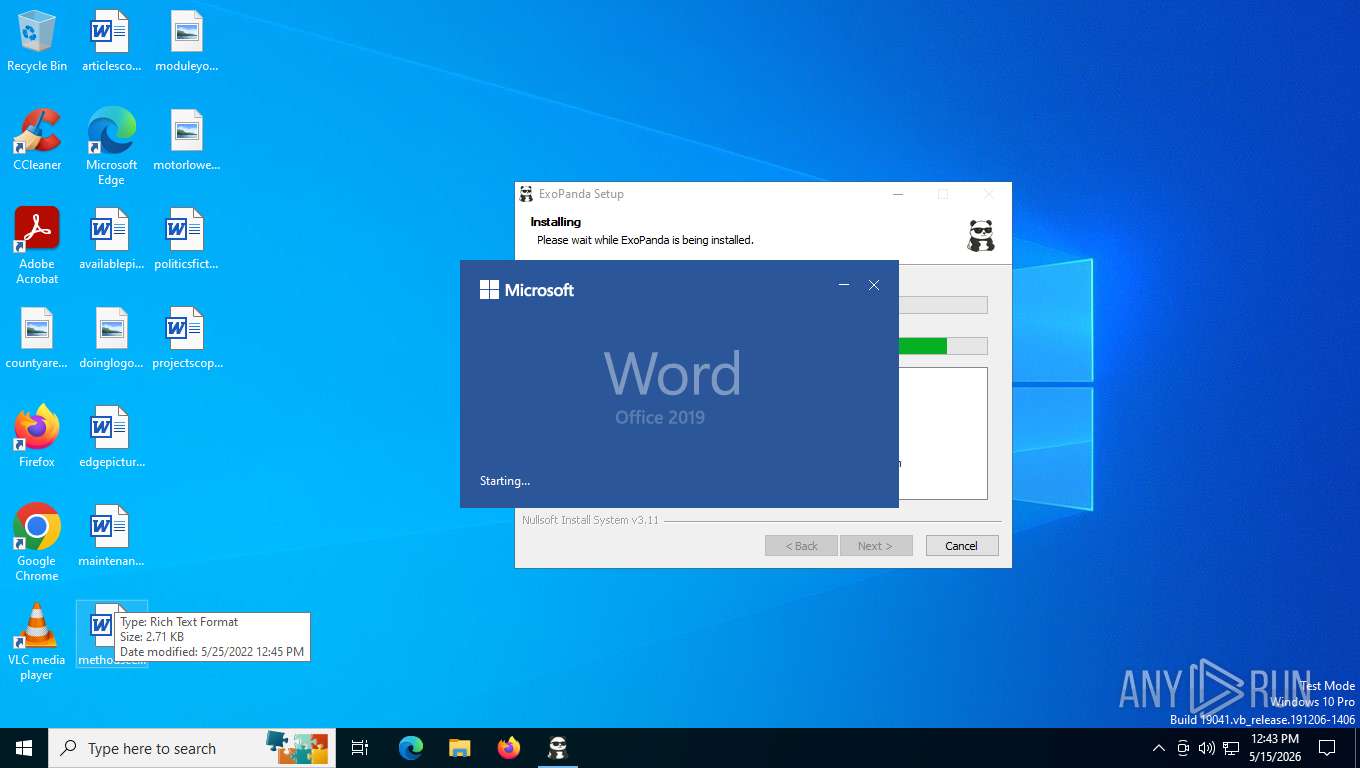Launch CCleaner from the desktop
The width and height of the screenshot is (1360, 768).
tap(37, 140)
